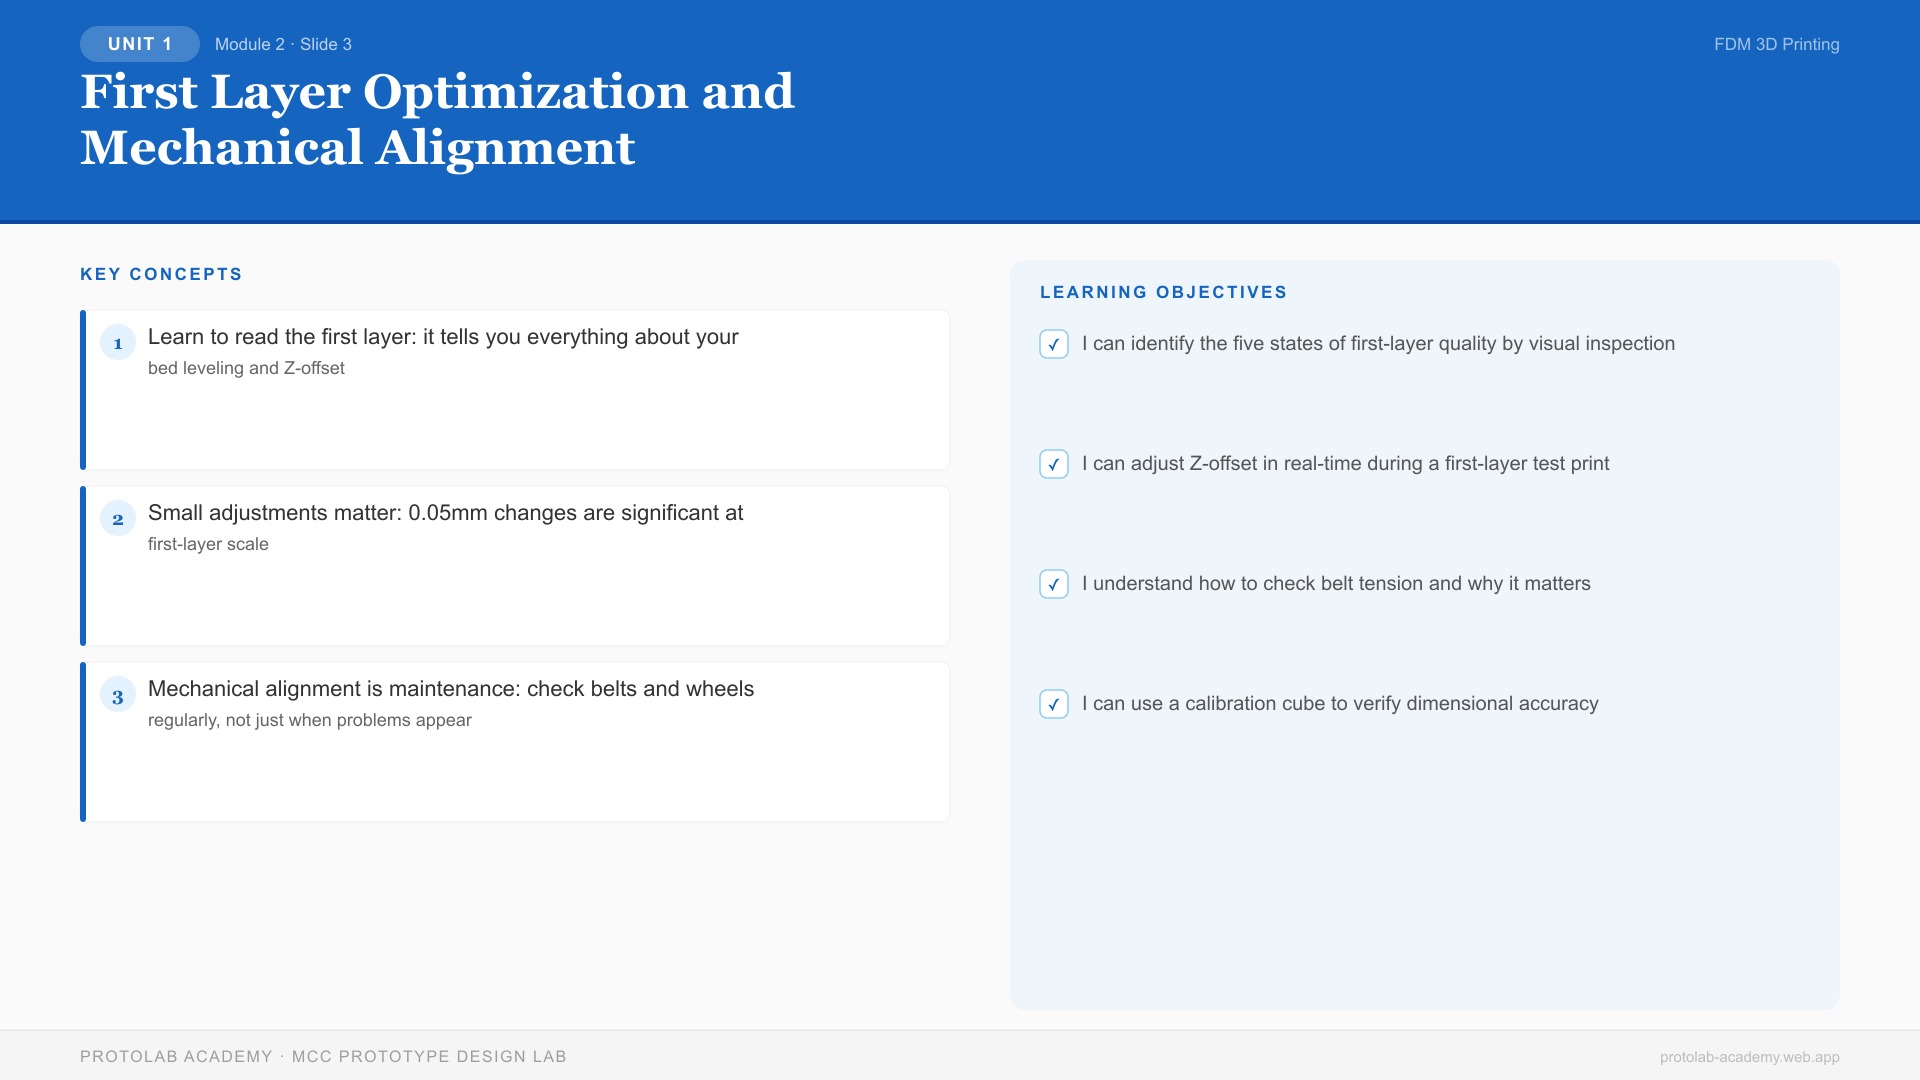Toggle the five states identification objective checkbox

tap(1054, 344)
